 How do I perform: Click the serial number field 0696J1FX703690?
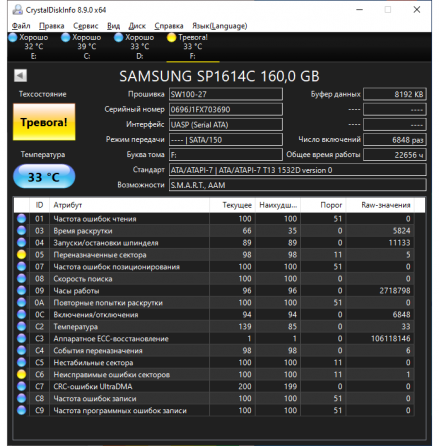click(226, 109)
